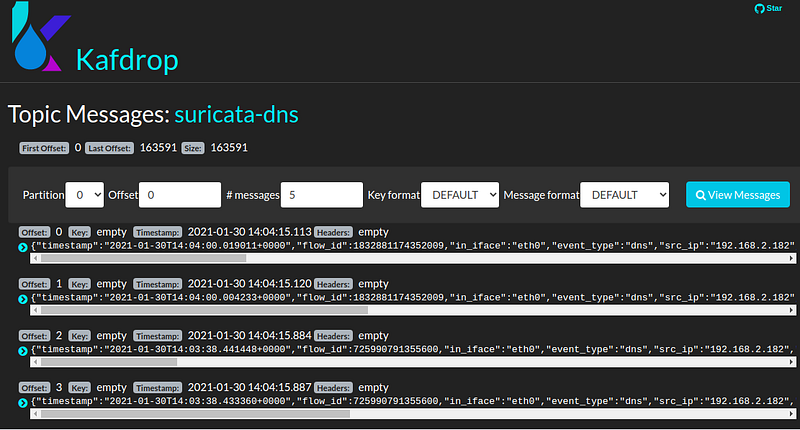Click left scroll arrow of offset 3 message
The image size is (800, 430).
35,414
